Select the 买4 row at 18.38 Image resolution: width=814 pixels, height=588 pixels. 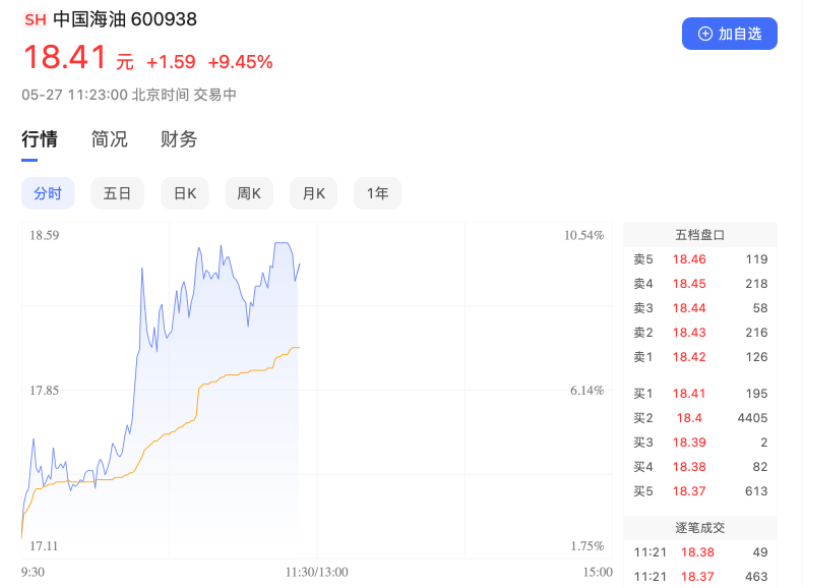700,467
